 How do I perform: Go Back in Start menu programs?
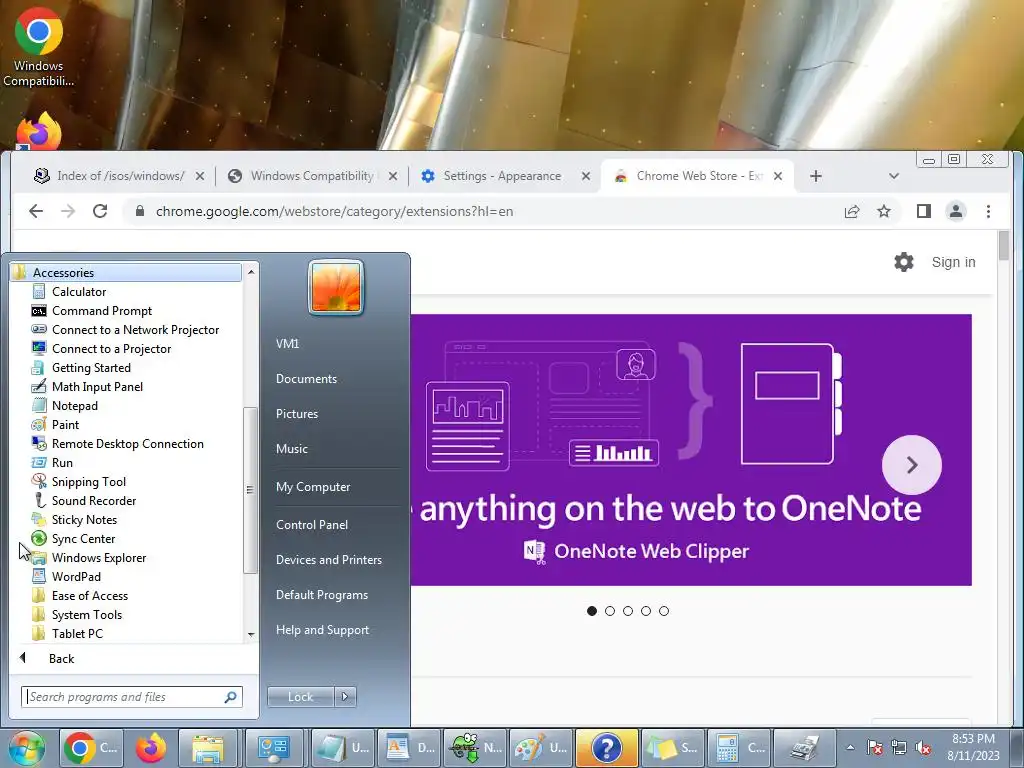click(61, 658)
